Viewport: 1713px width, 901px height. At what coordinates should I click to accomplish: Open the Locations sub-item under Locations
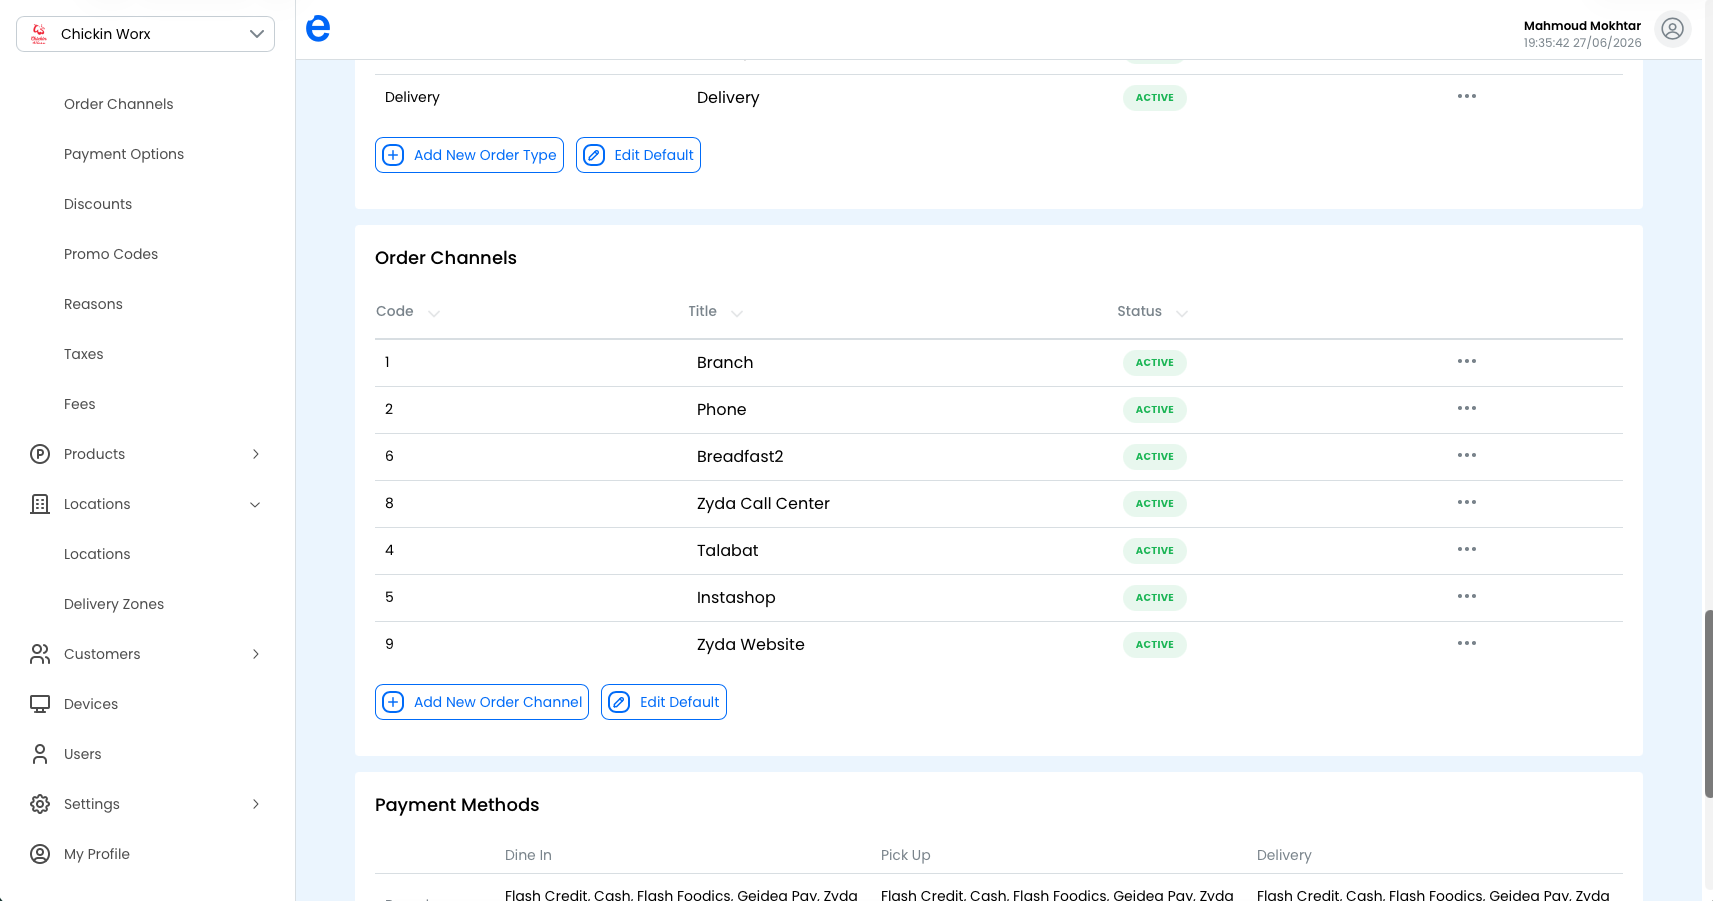[97, 554]
